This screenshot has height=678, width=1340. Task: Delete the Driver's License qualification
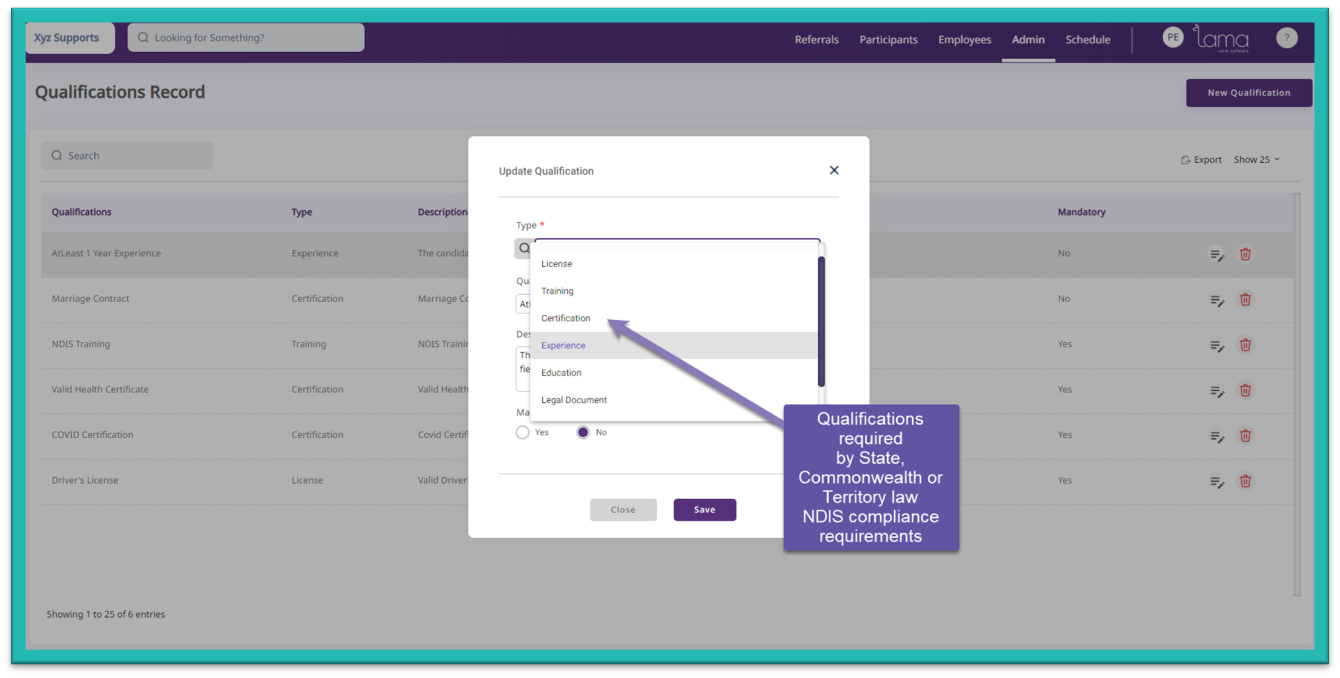pos(1245,481)
